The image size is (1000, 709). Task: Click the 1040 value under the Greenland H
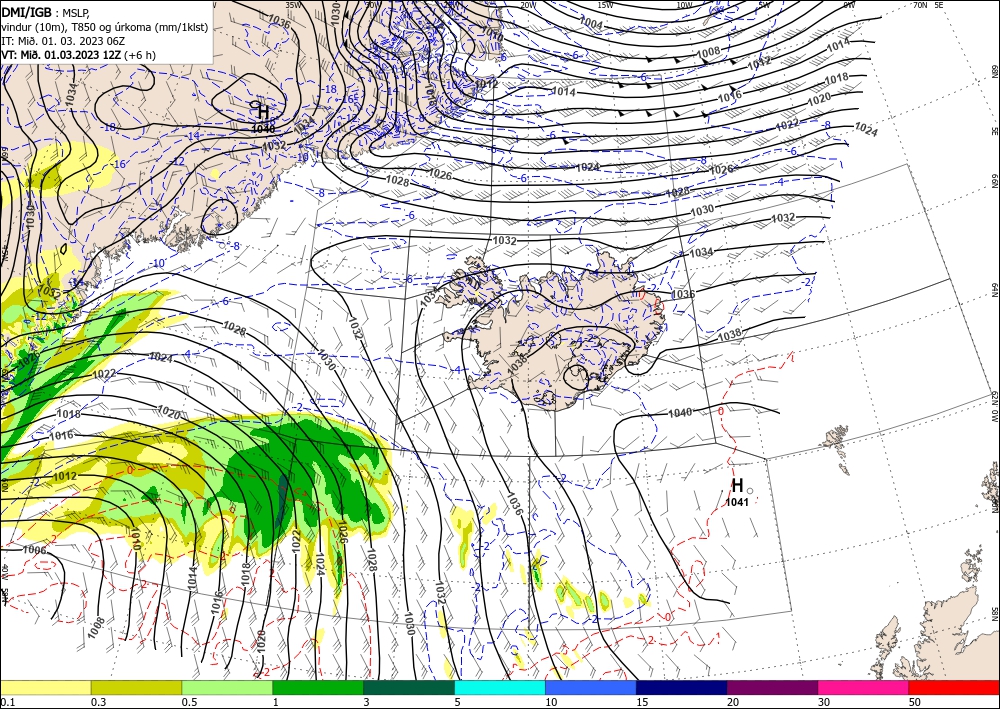coord(263,129)
